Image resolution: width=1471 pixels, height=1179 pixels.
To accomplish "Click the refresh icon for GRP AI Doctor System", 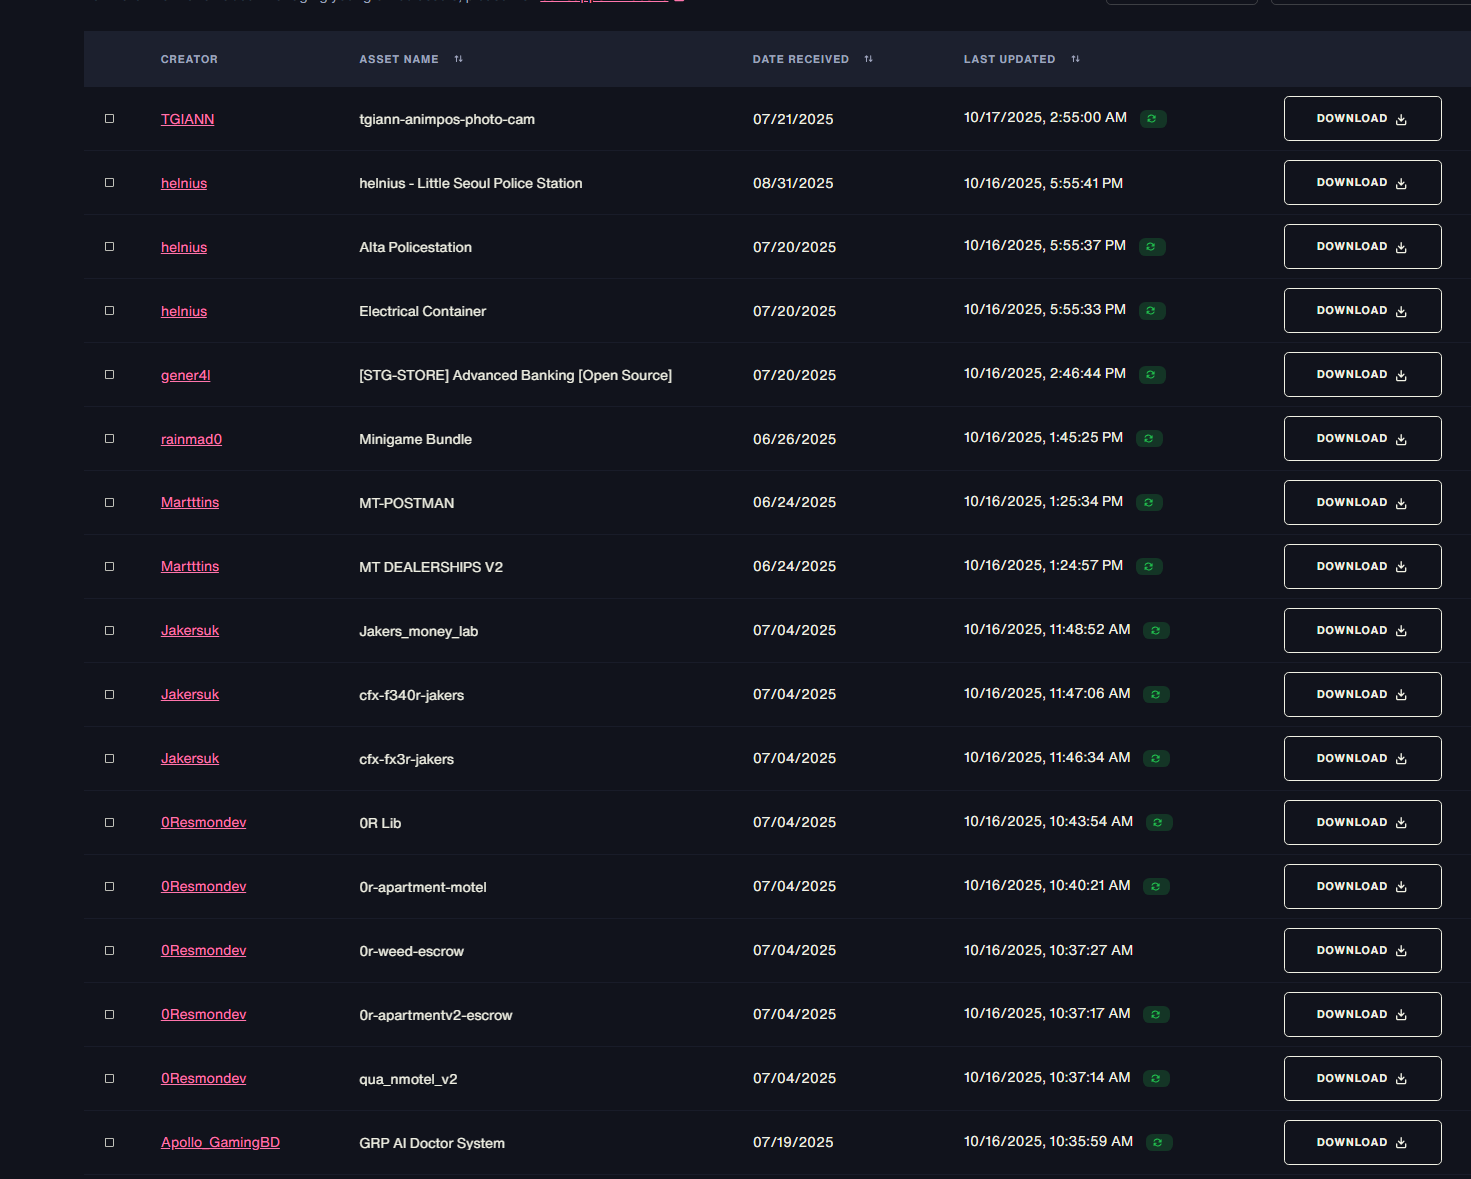I will coord(1159,1143).
